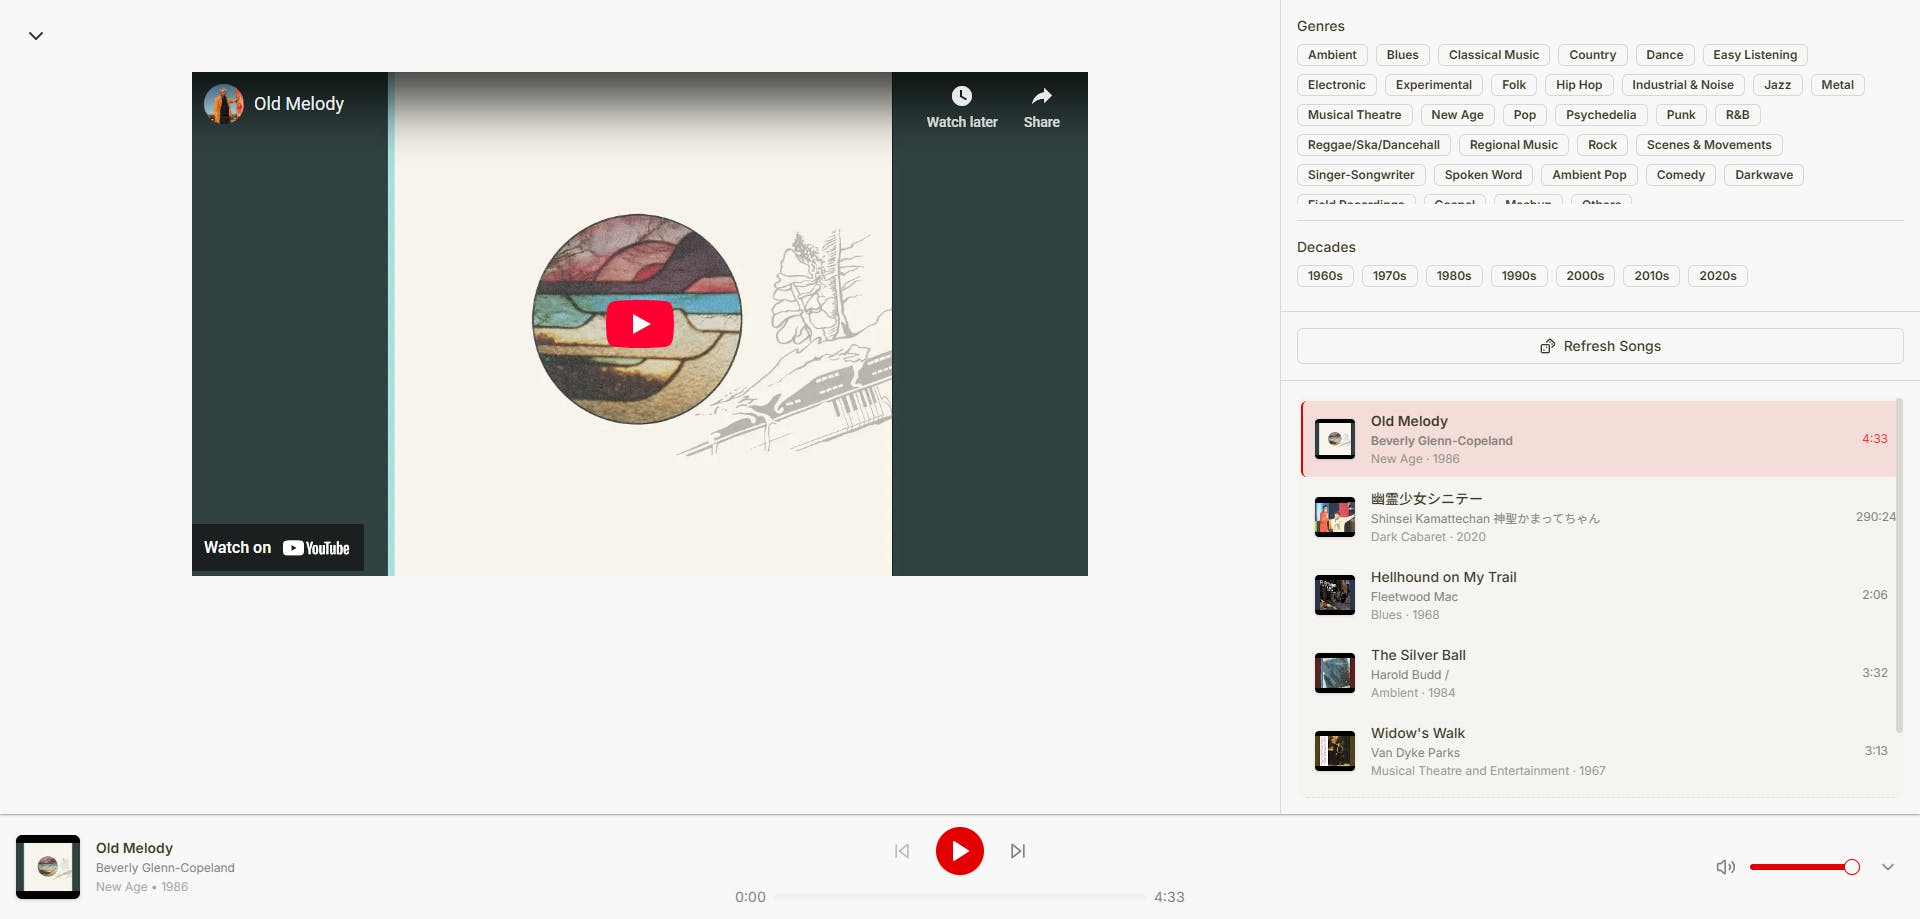Seek within the song progress bar

[960, 897]
